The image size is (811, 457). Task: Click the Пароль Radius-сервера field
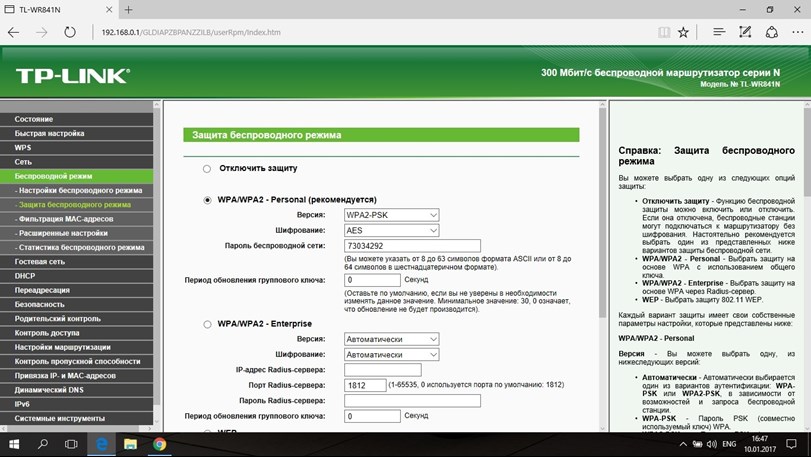(x=412, y=401)
